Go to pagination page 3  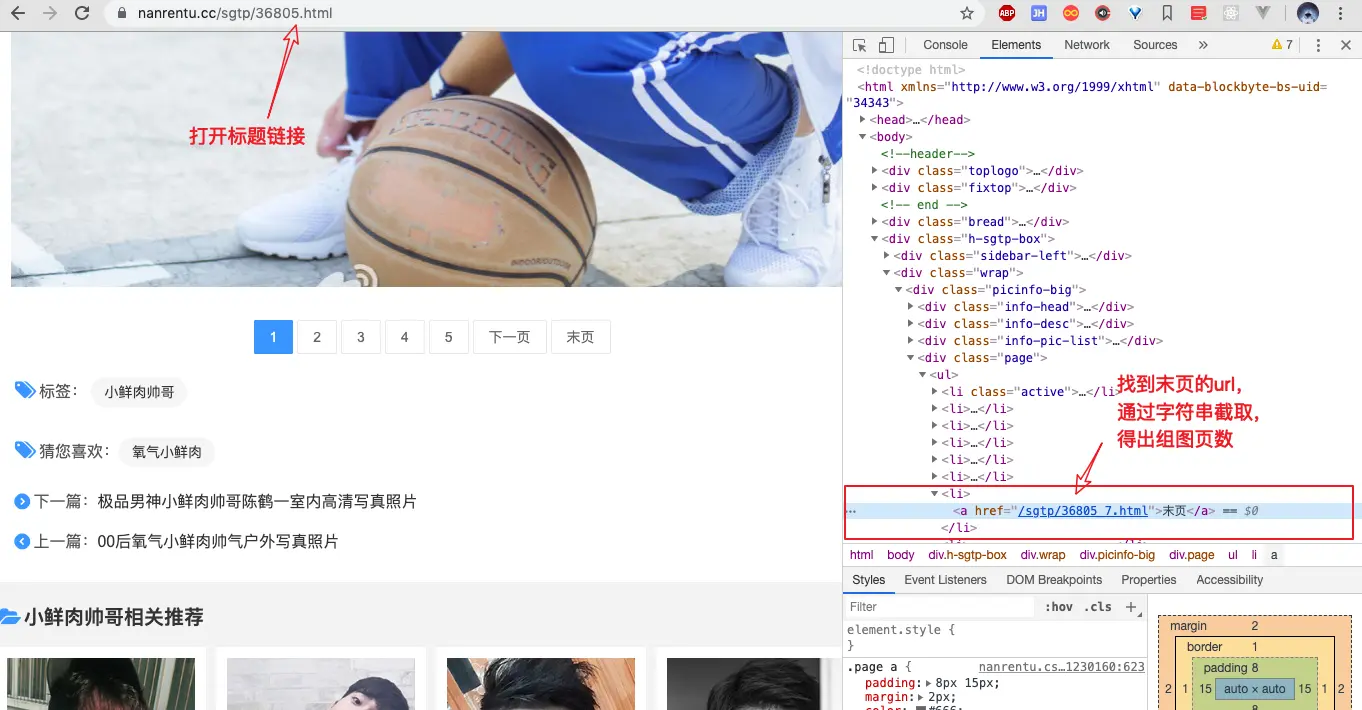361,337
